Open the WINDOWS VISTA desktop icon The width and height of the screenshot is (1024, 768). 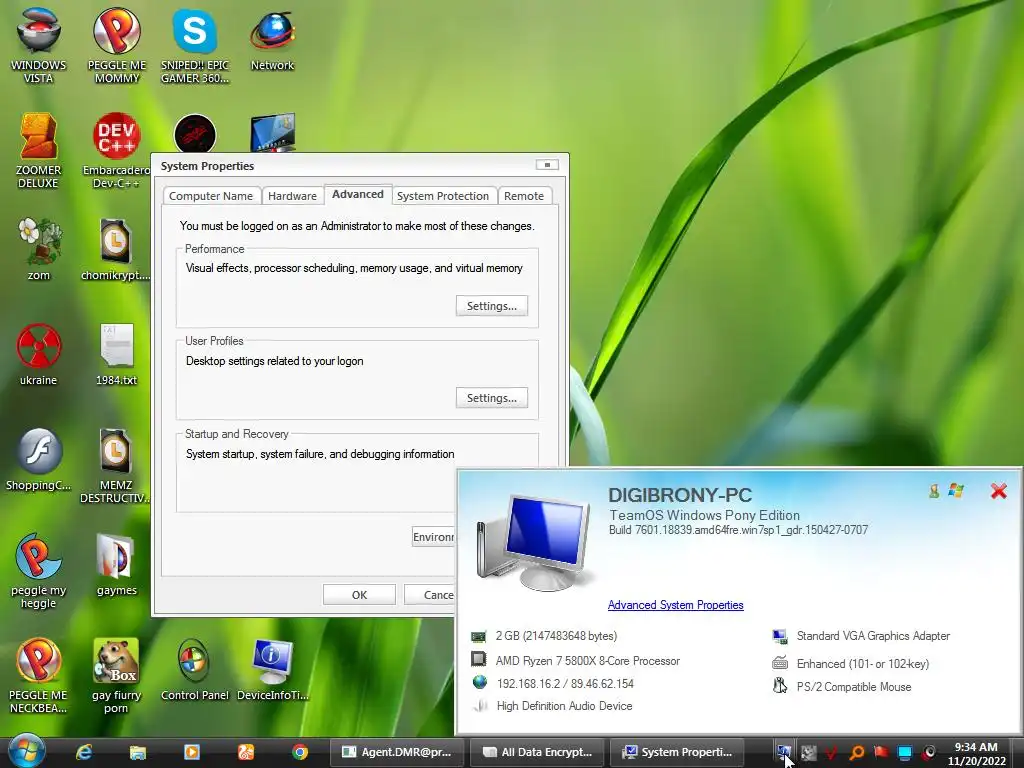(x=39, y=44)
